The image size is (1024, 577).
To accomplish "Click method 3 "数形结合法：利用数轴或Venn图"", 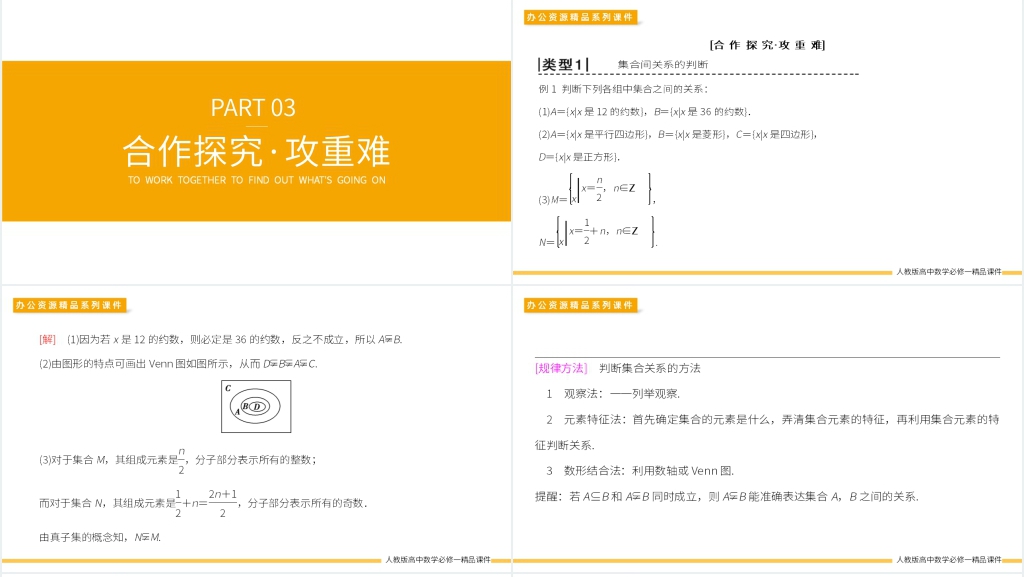I will point(640,471).
